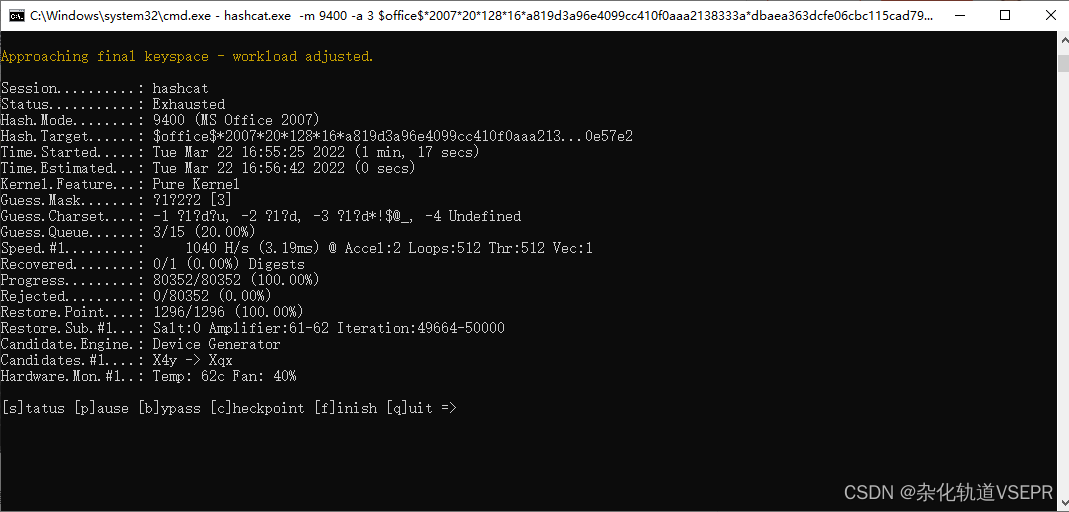
Task: Click the [s]tatus option in the prompt
Action: pyautogui.click(x=33, y=408)
